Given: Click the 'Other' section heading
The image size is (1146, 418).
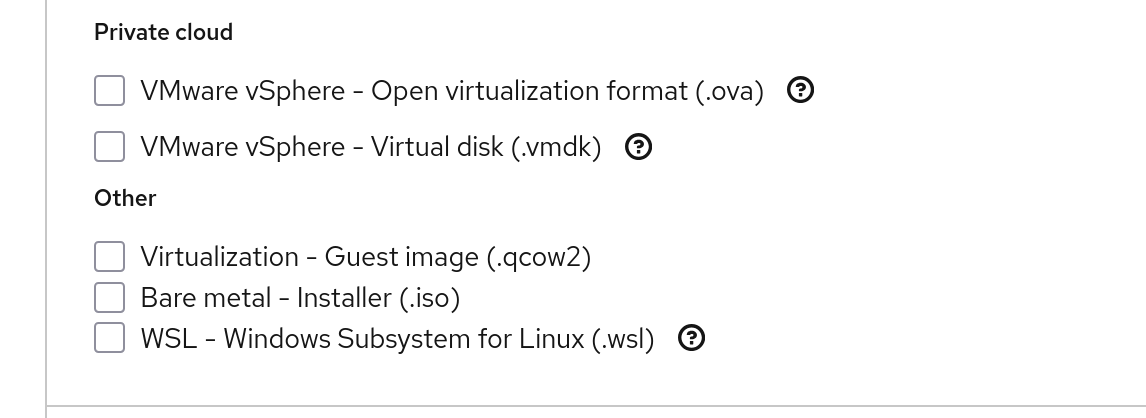Looking at the screenshot, I should tap(125, 198).
